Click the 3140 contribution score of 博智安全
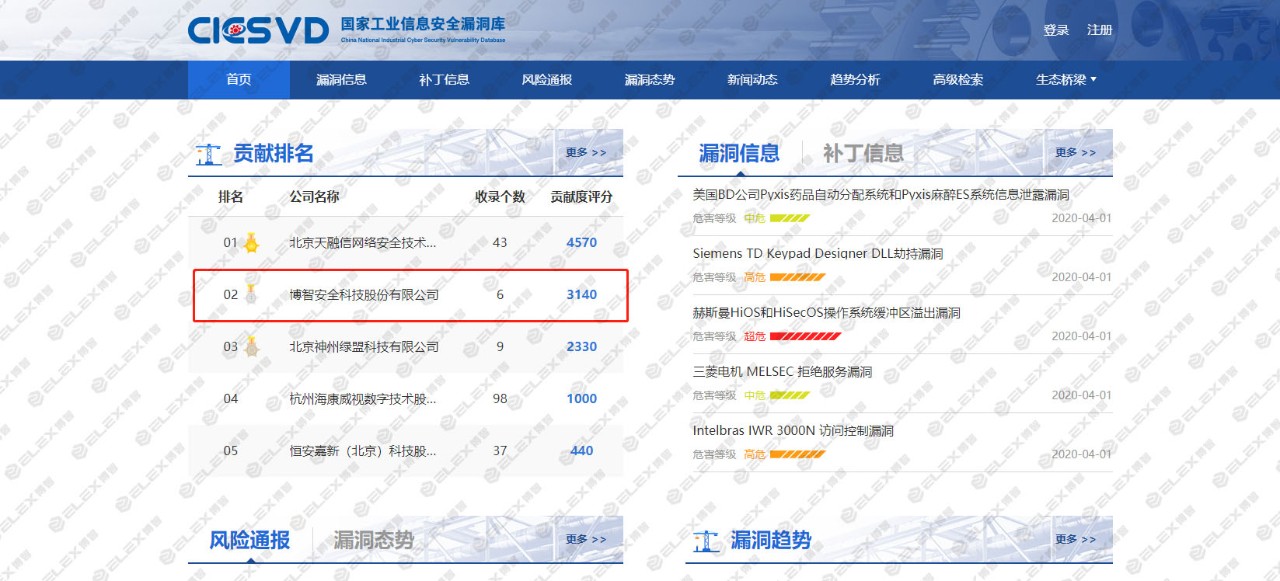 [581, 294]
